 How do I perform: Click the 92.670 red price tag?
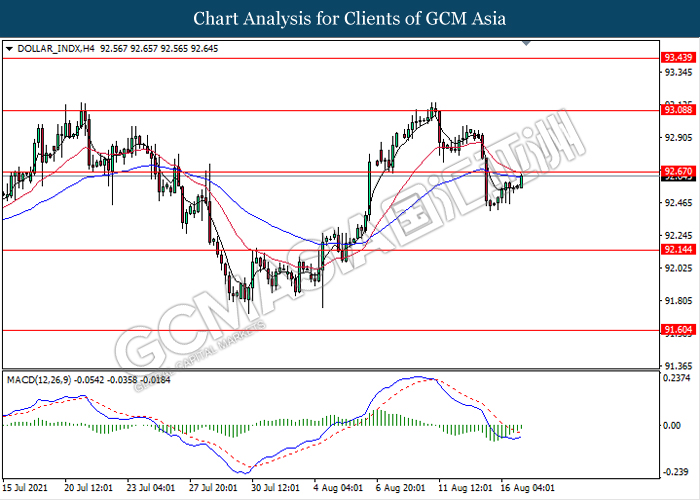coord(677,173)
